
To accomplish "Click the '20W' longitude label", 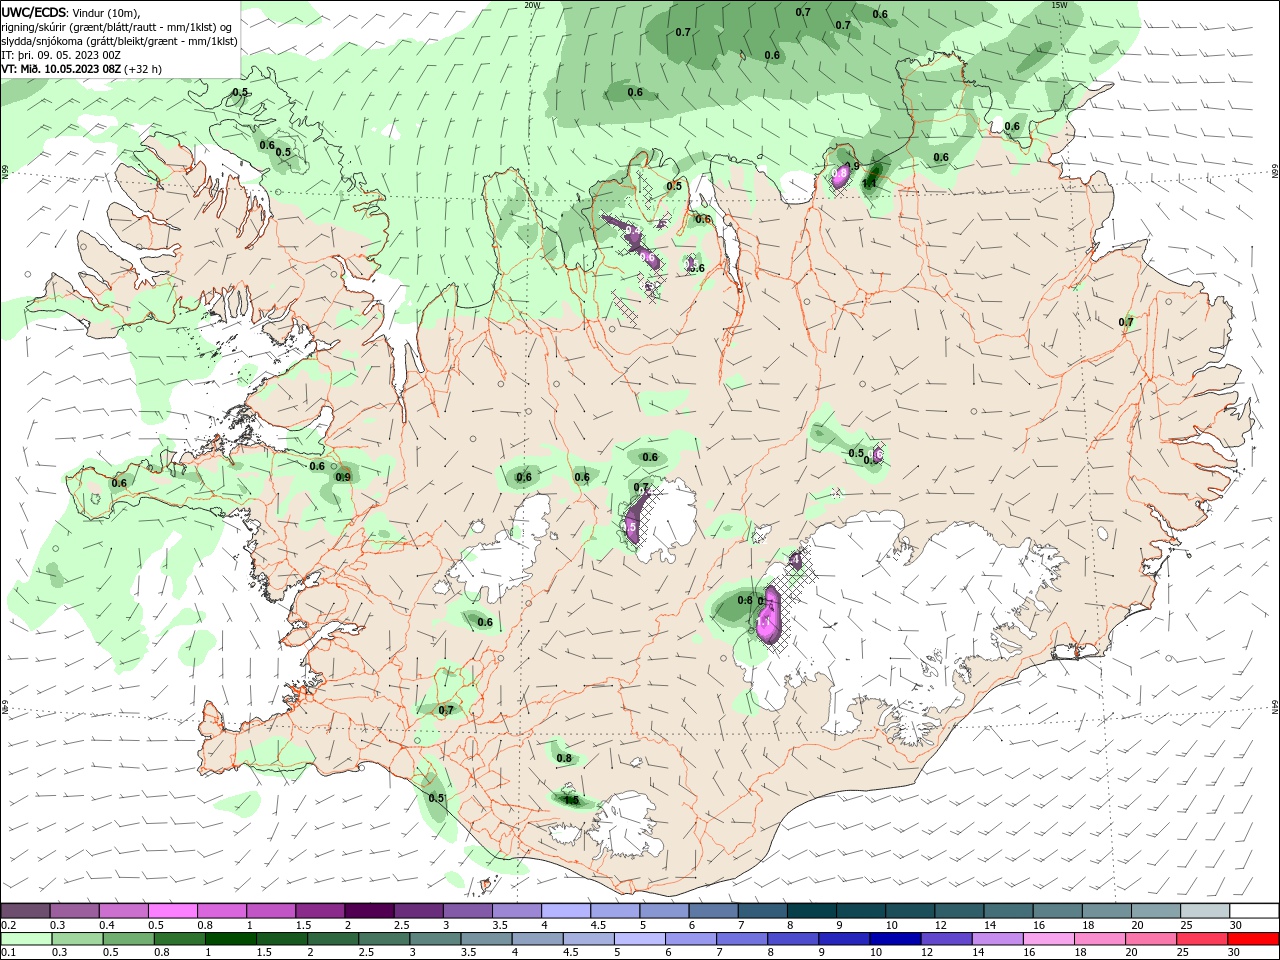I will 532,5.
